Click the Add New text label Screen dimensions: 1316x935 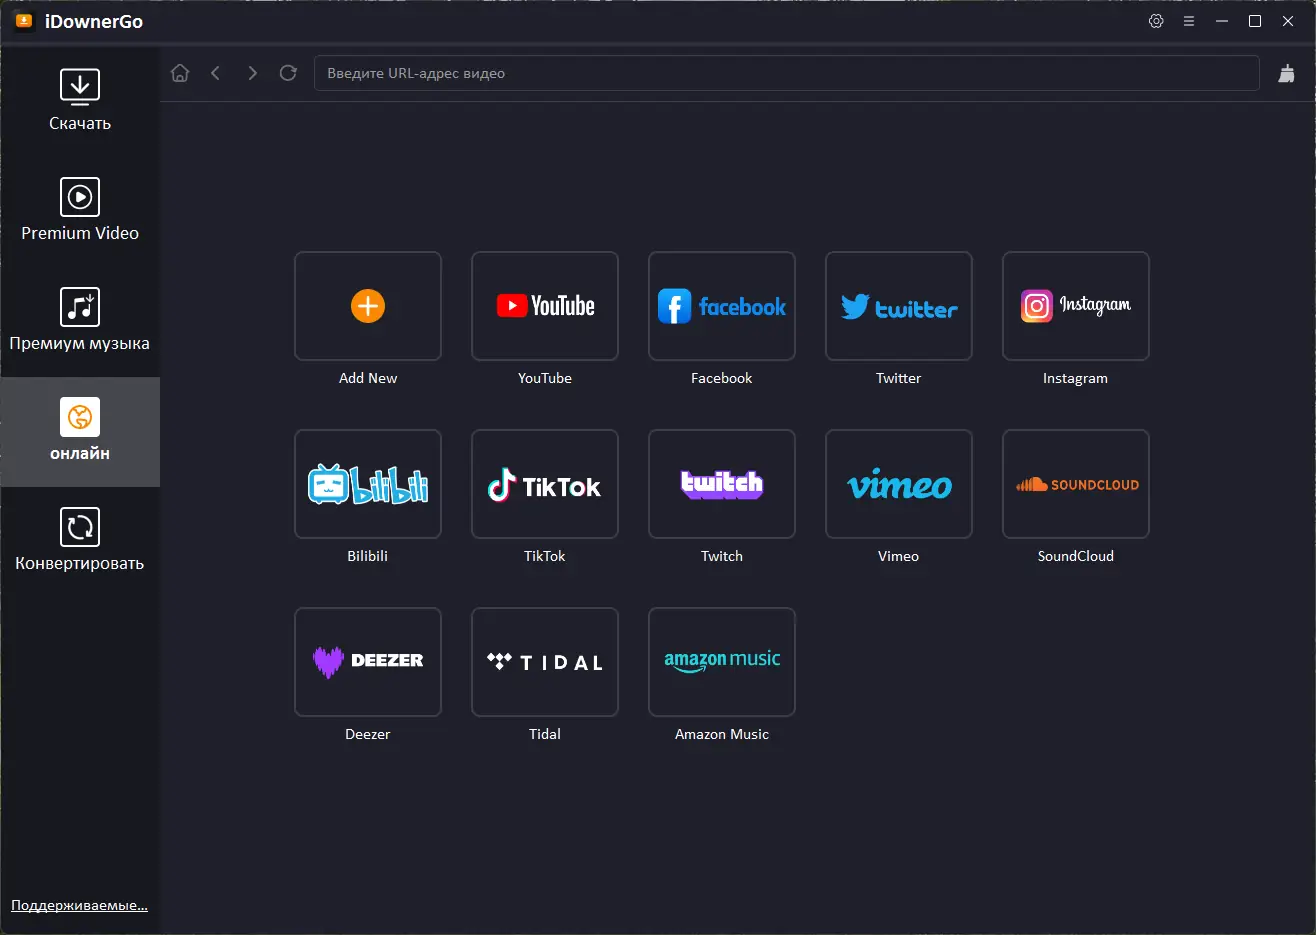(368, 378)
